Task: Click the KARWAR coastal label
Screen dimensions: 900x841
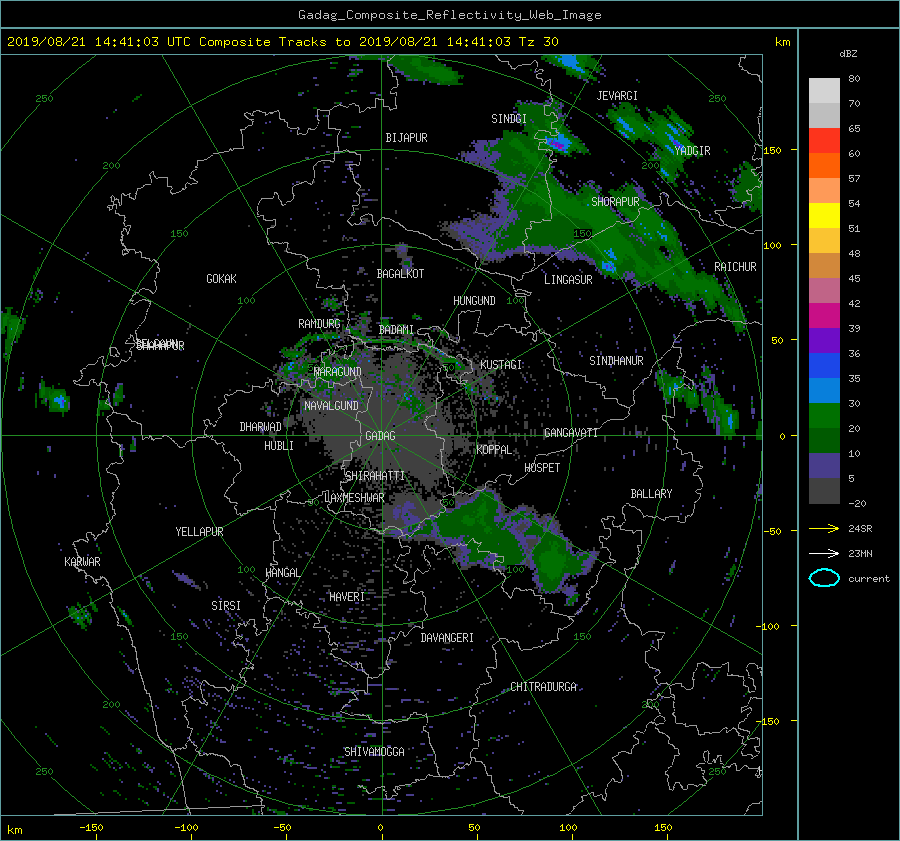Action: point(82,561)
